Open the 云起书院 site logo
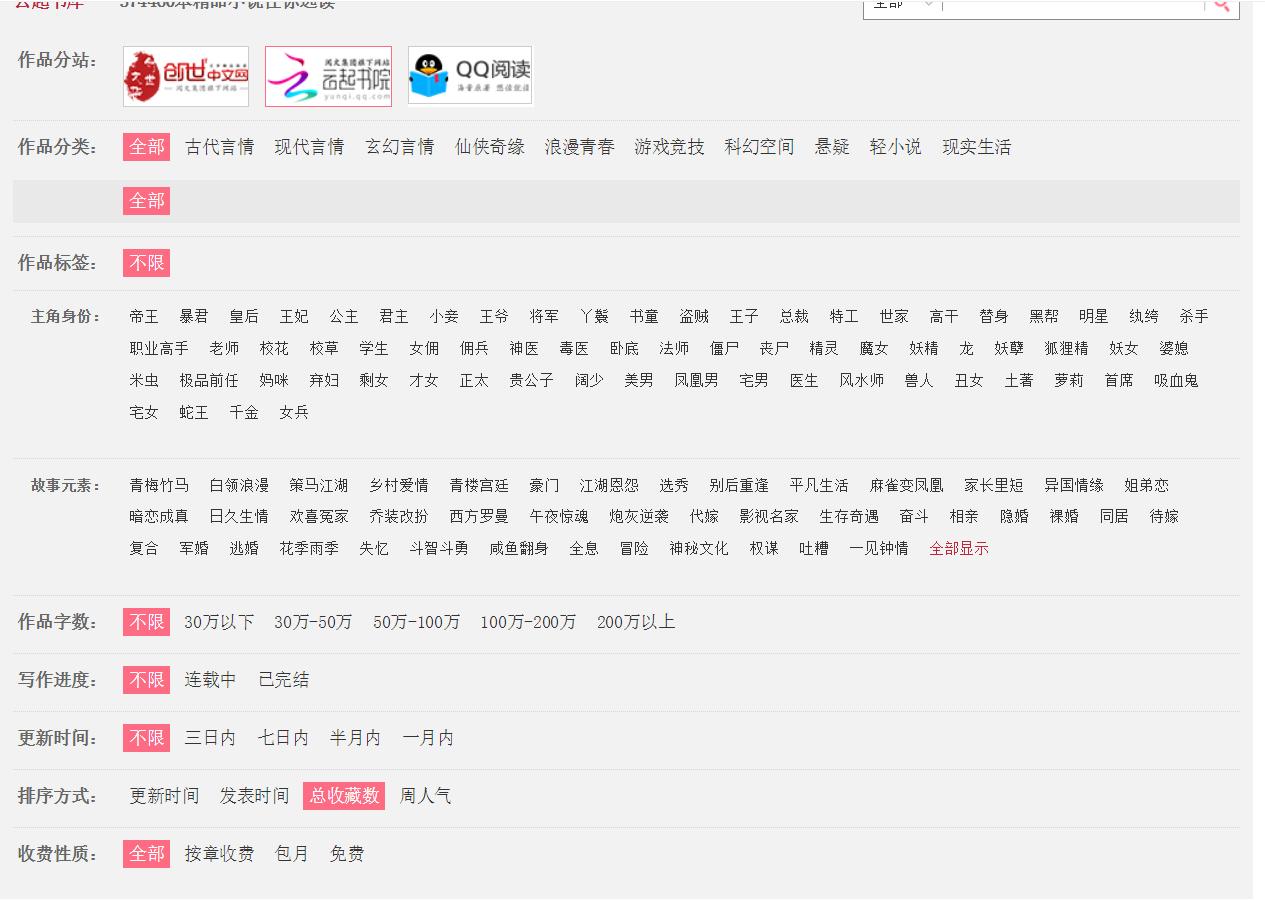The width and height of the screenshot is (1265, 900). click(x=328, y=76)
